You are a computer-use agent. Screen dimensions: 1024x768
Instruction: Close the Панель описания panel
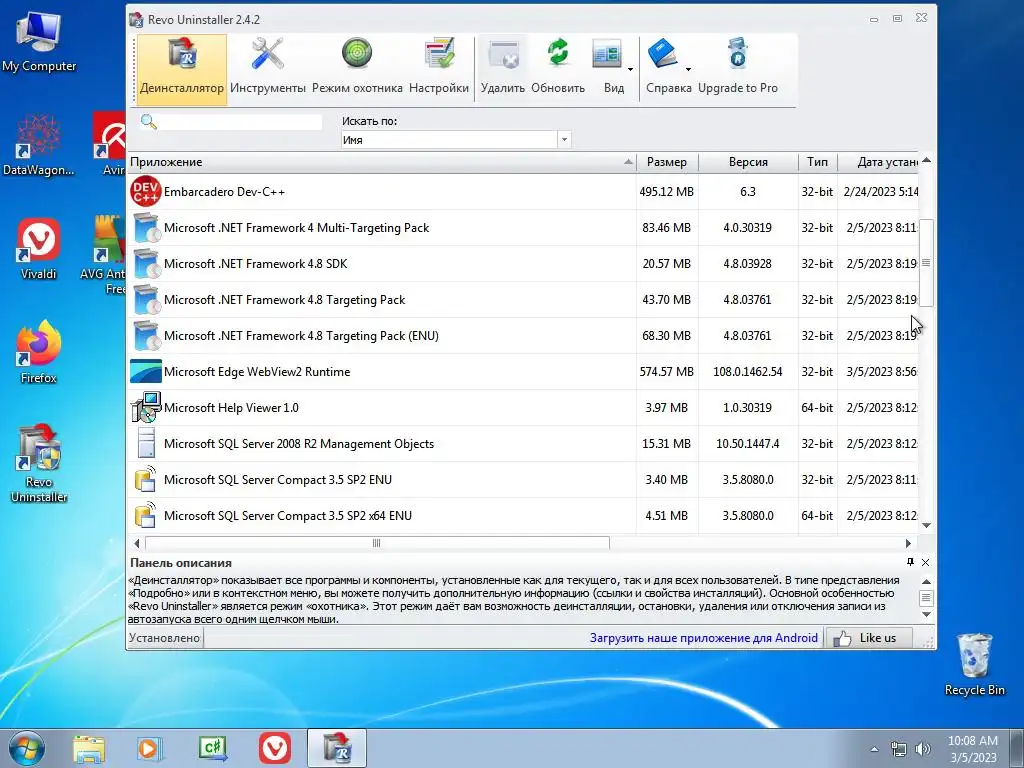click(x=925, y=562)
